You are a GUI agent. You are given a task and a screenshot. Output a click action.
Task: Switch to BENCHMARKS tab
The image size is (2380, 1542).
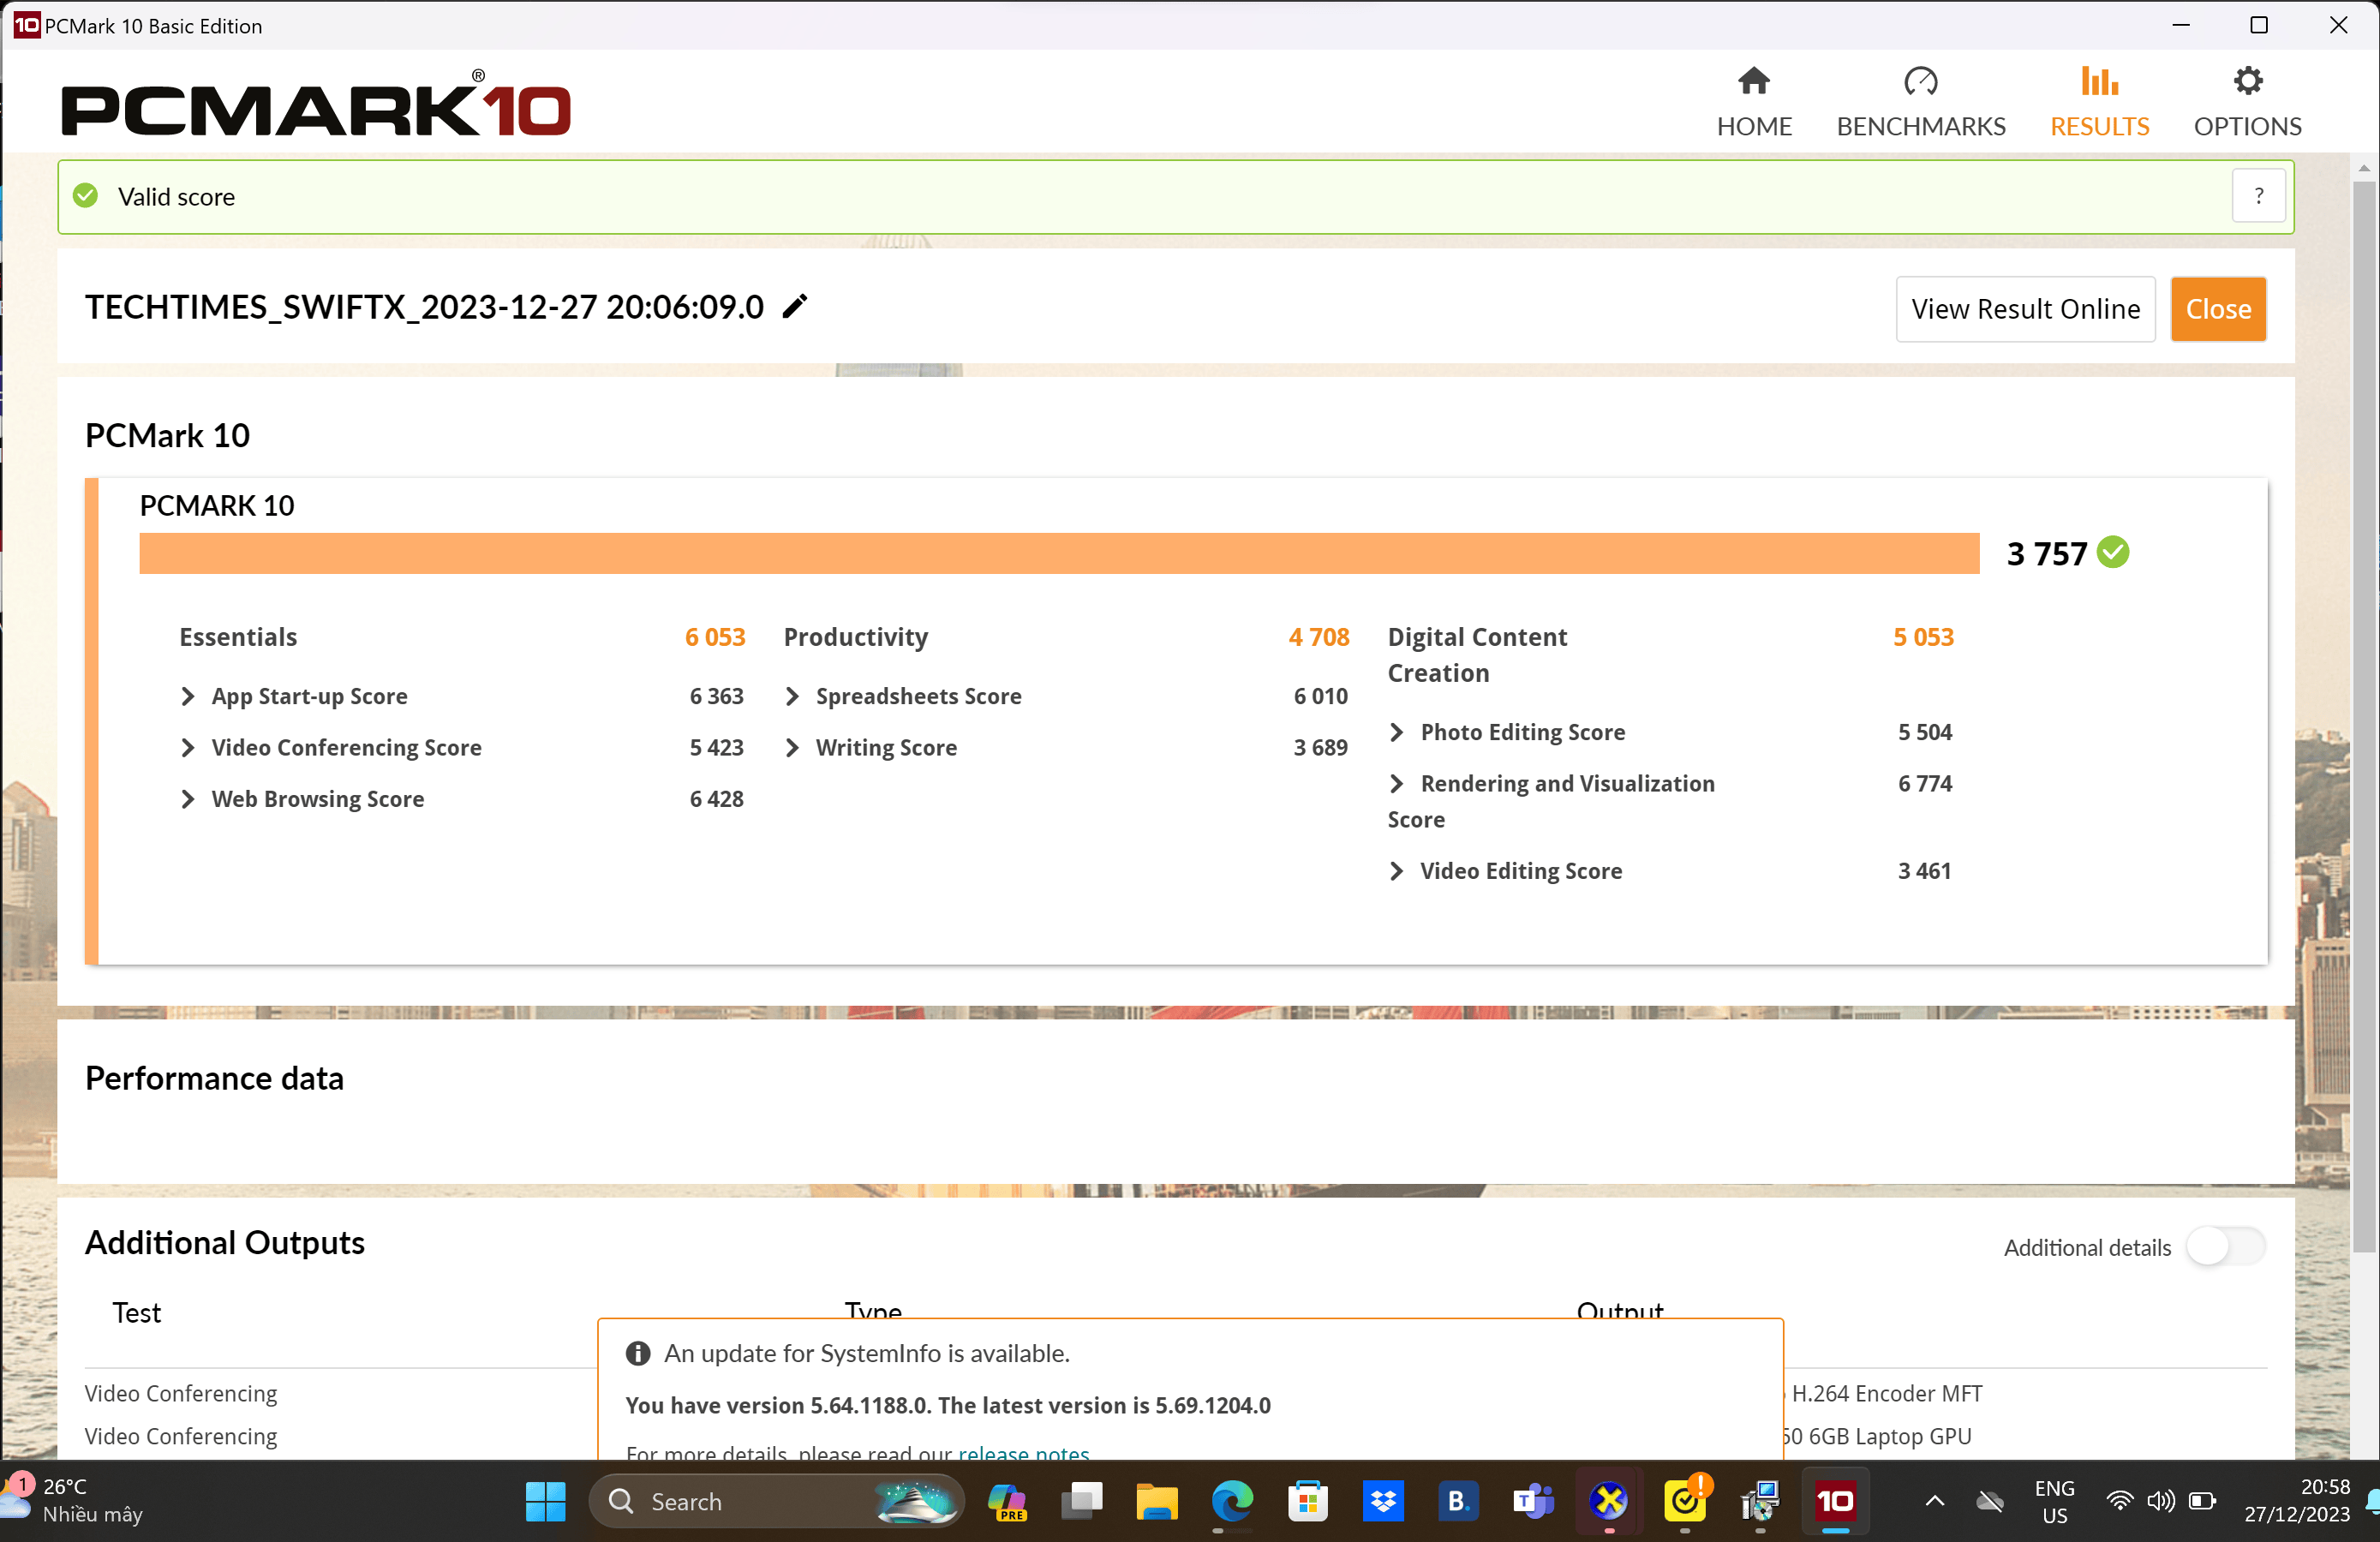pos(1920,102)
